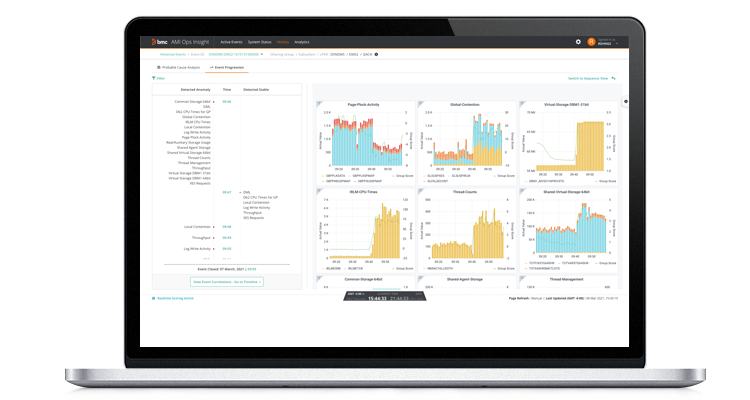Open the settings gear icon
This screenshot has height=400, width=750.
[578, 42]
